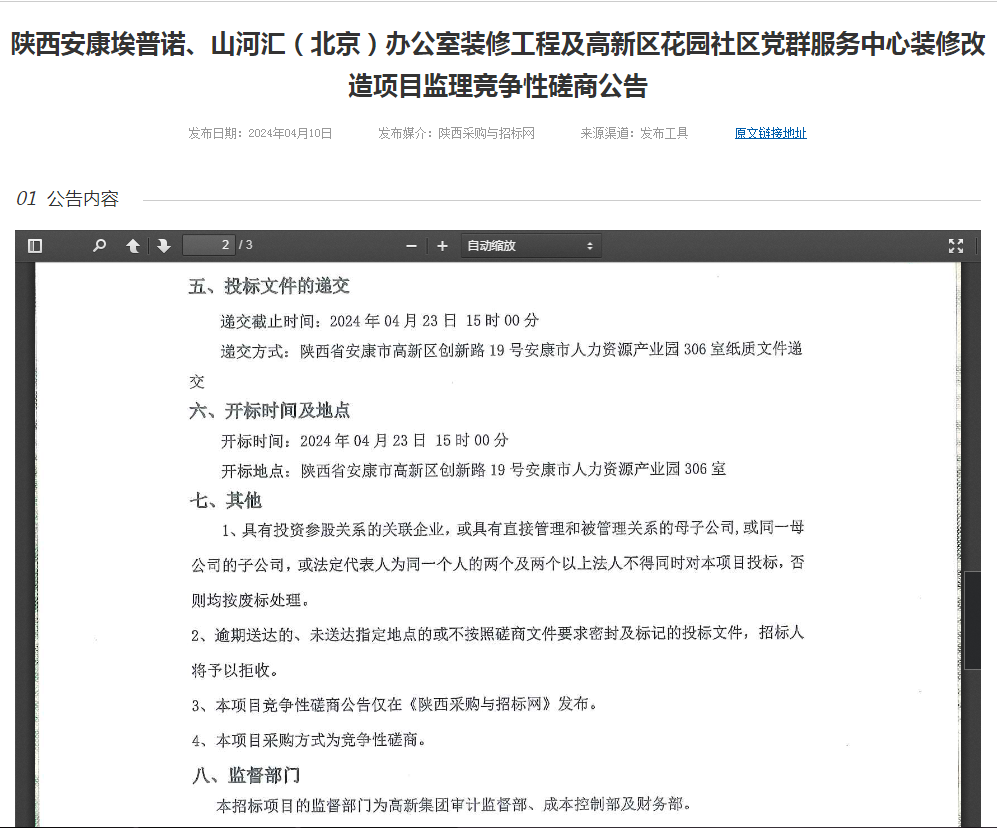Image resolution: width=997 pixels, height=828 pixels.
Task: Click the line 2、逾期送达的
Action: click(x=498, y=633)
